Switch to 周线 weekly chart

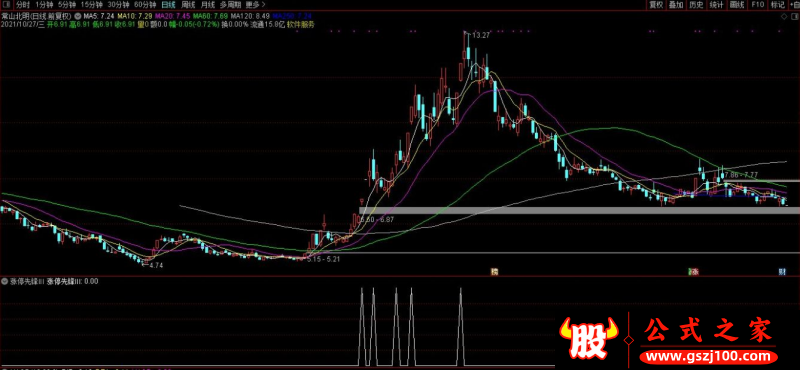(x=188, y=5)
